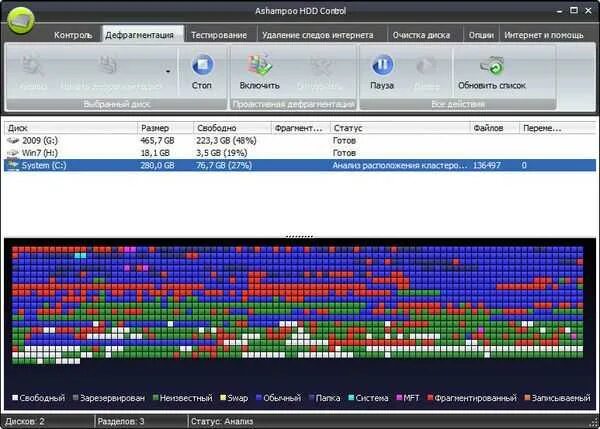Click the 18,1 GB size cell

click(155, 153)
